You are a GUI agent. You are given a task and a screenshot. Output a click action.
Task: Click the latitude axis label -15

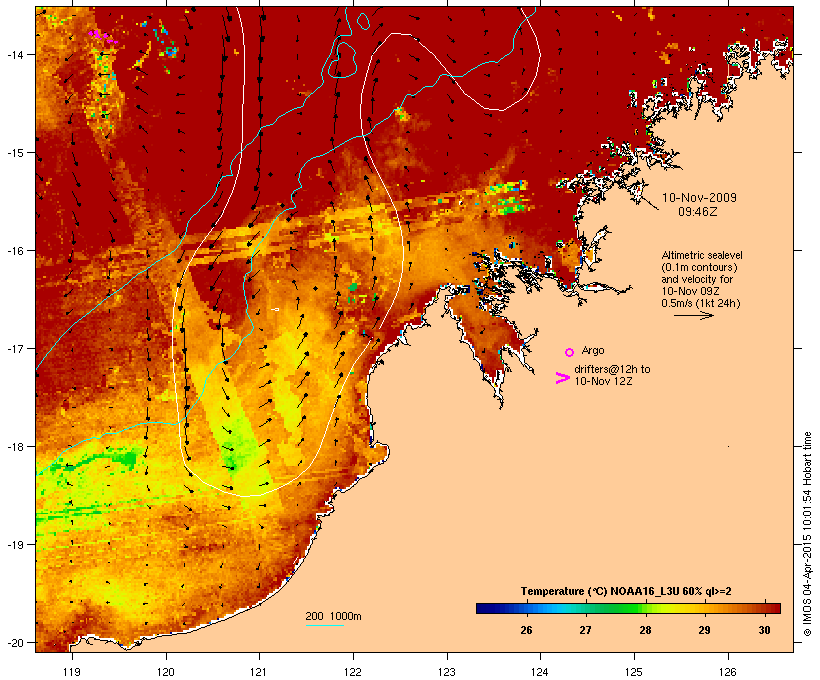[x=15, y=153]
